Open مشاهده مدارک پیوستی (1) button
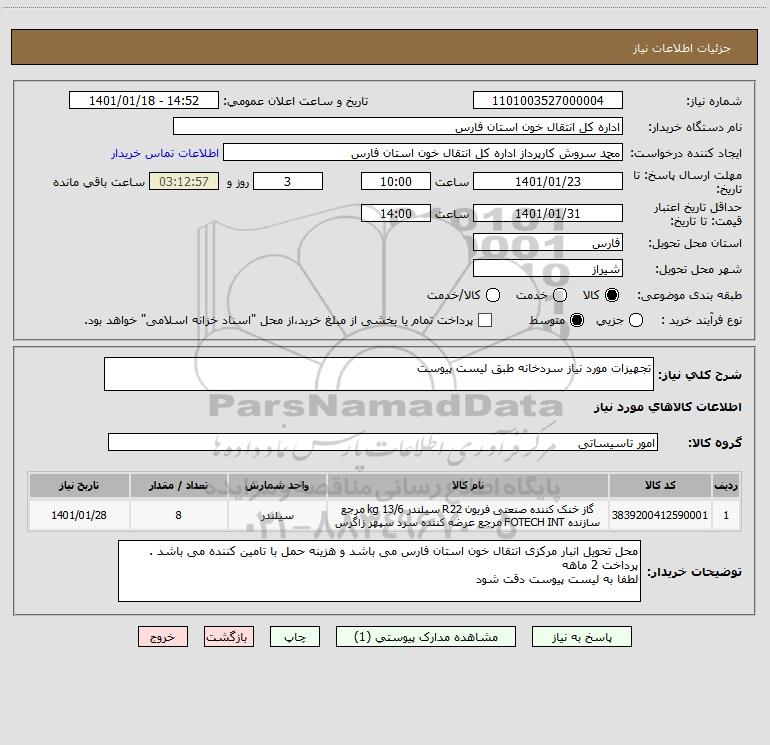The width and height of the screenshot is (770, 745). (x=426, y=637)
